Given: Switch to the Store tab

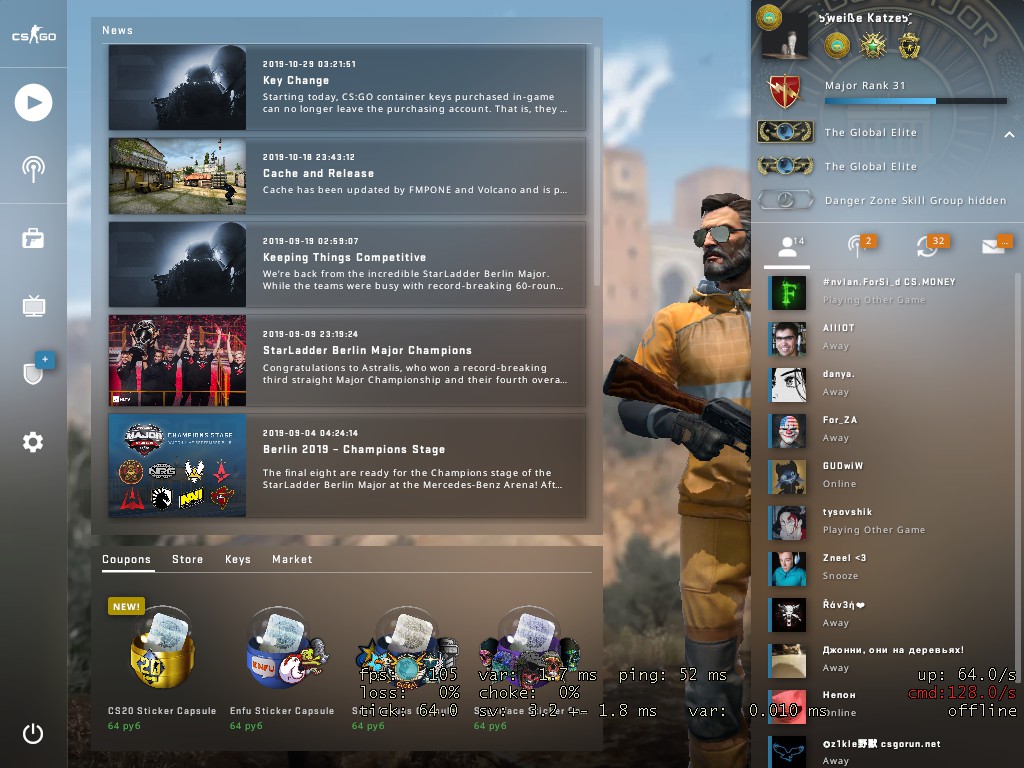Looking at the screenshot, I should (187, 559).
